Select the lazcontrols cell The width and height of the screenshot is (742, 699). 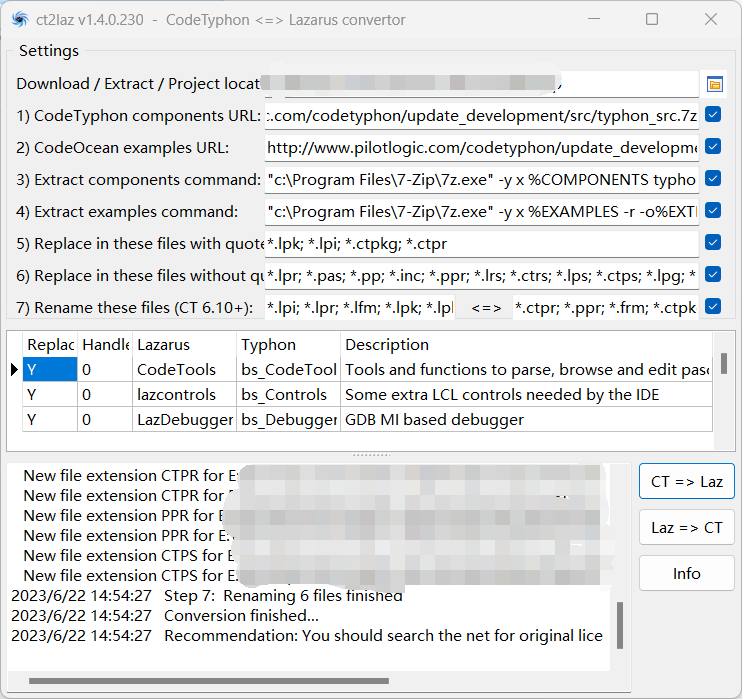[185, 395]
